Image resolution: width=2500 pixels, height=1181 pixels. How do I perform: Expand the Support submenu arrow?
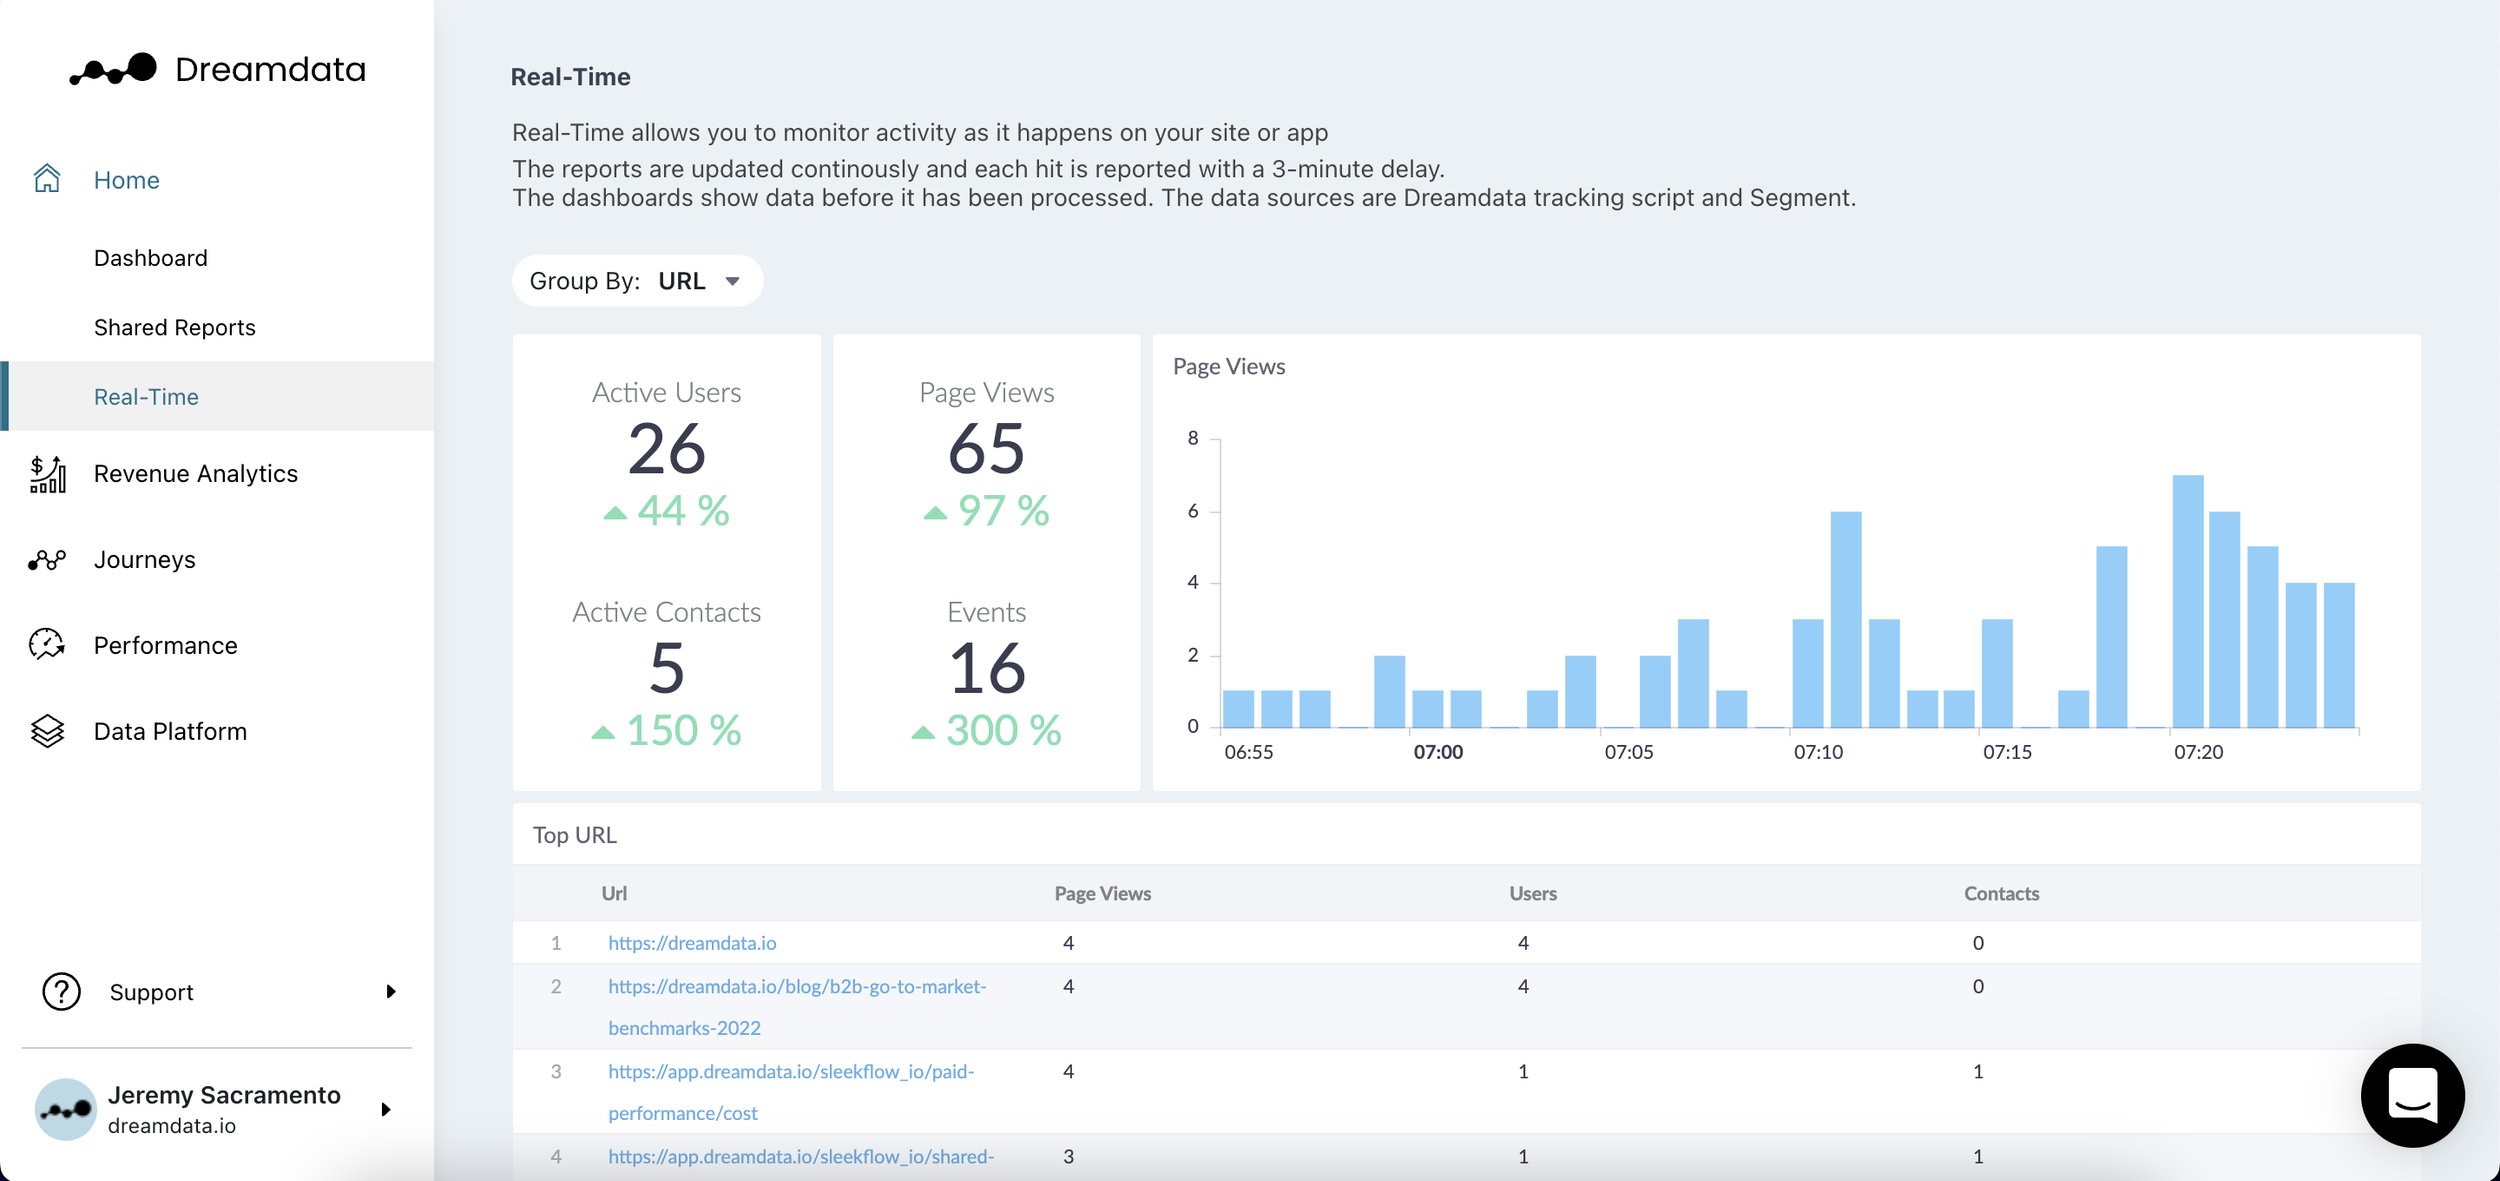[x=391, y=992]
